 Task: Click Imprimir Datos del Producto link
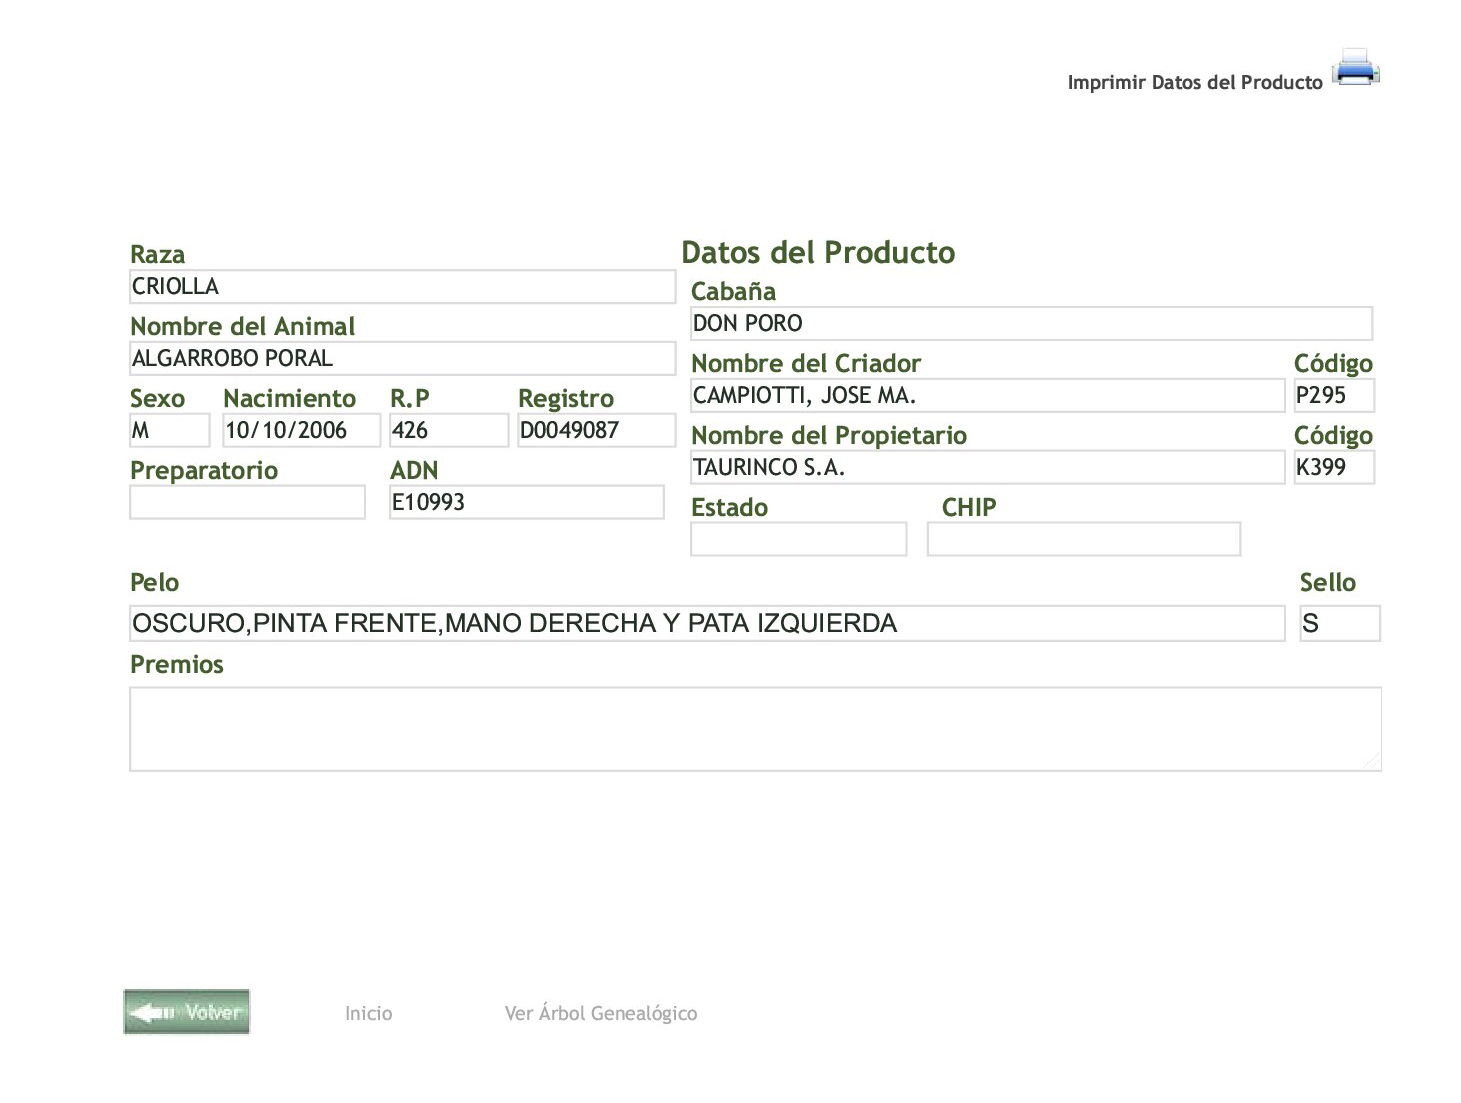1194,83
